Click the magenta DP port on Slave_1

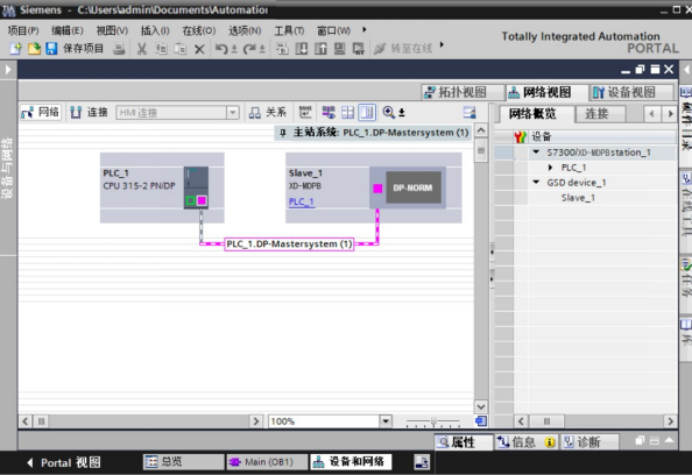tap(378, 188)
